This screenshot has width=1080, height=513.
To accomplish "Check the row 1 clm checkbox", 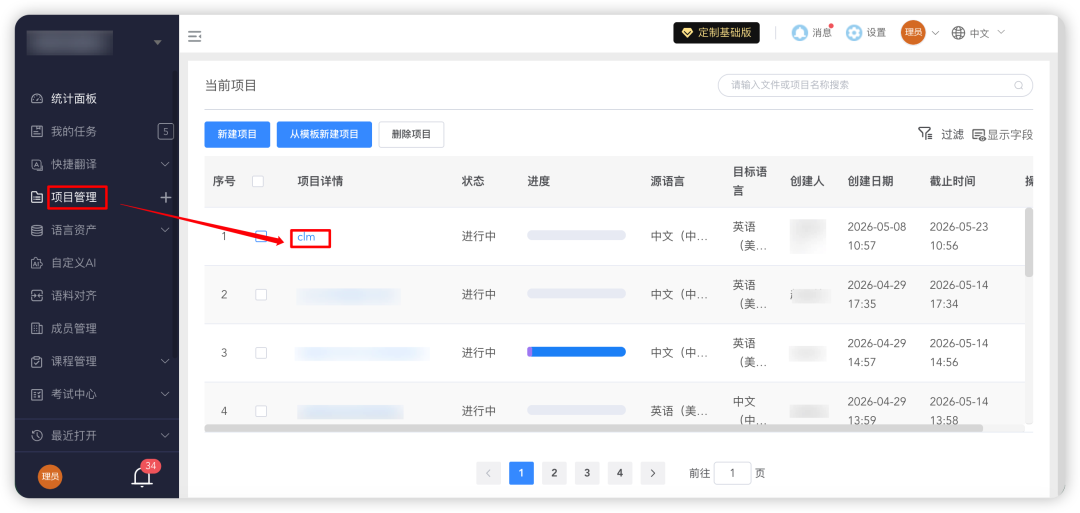I will coord(261,236).
